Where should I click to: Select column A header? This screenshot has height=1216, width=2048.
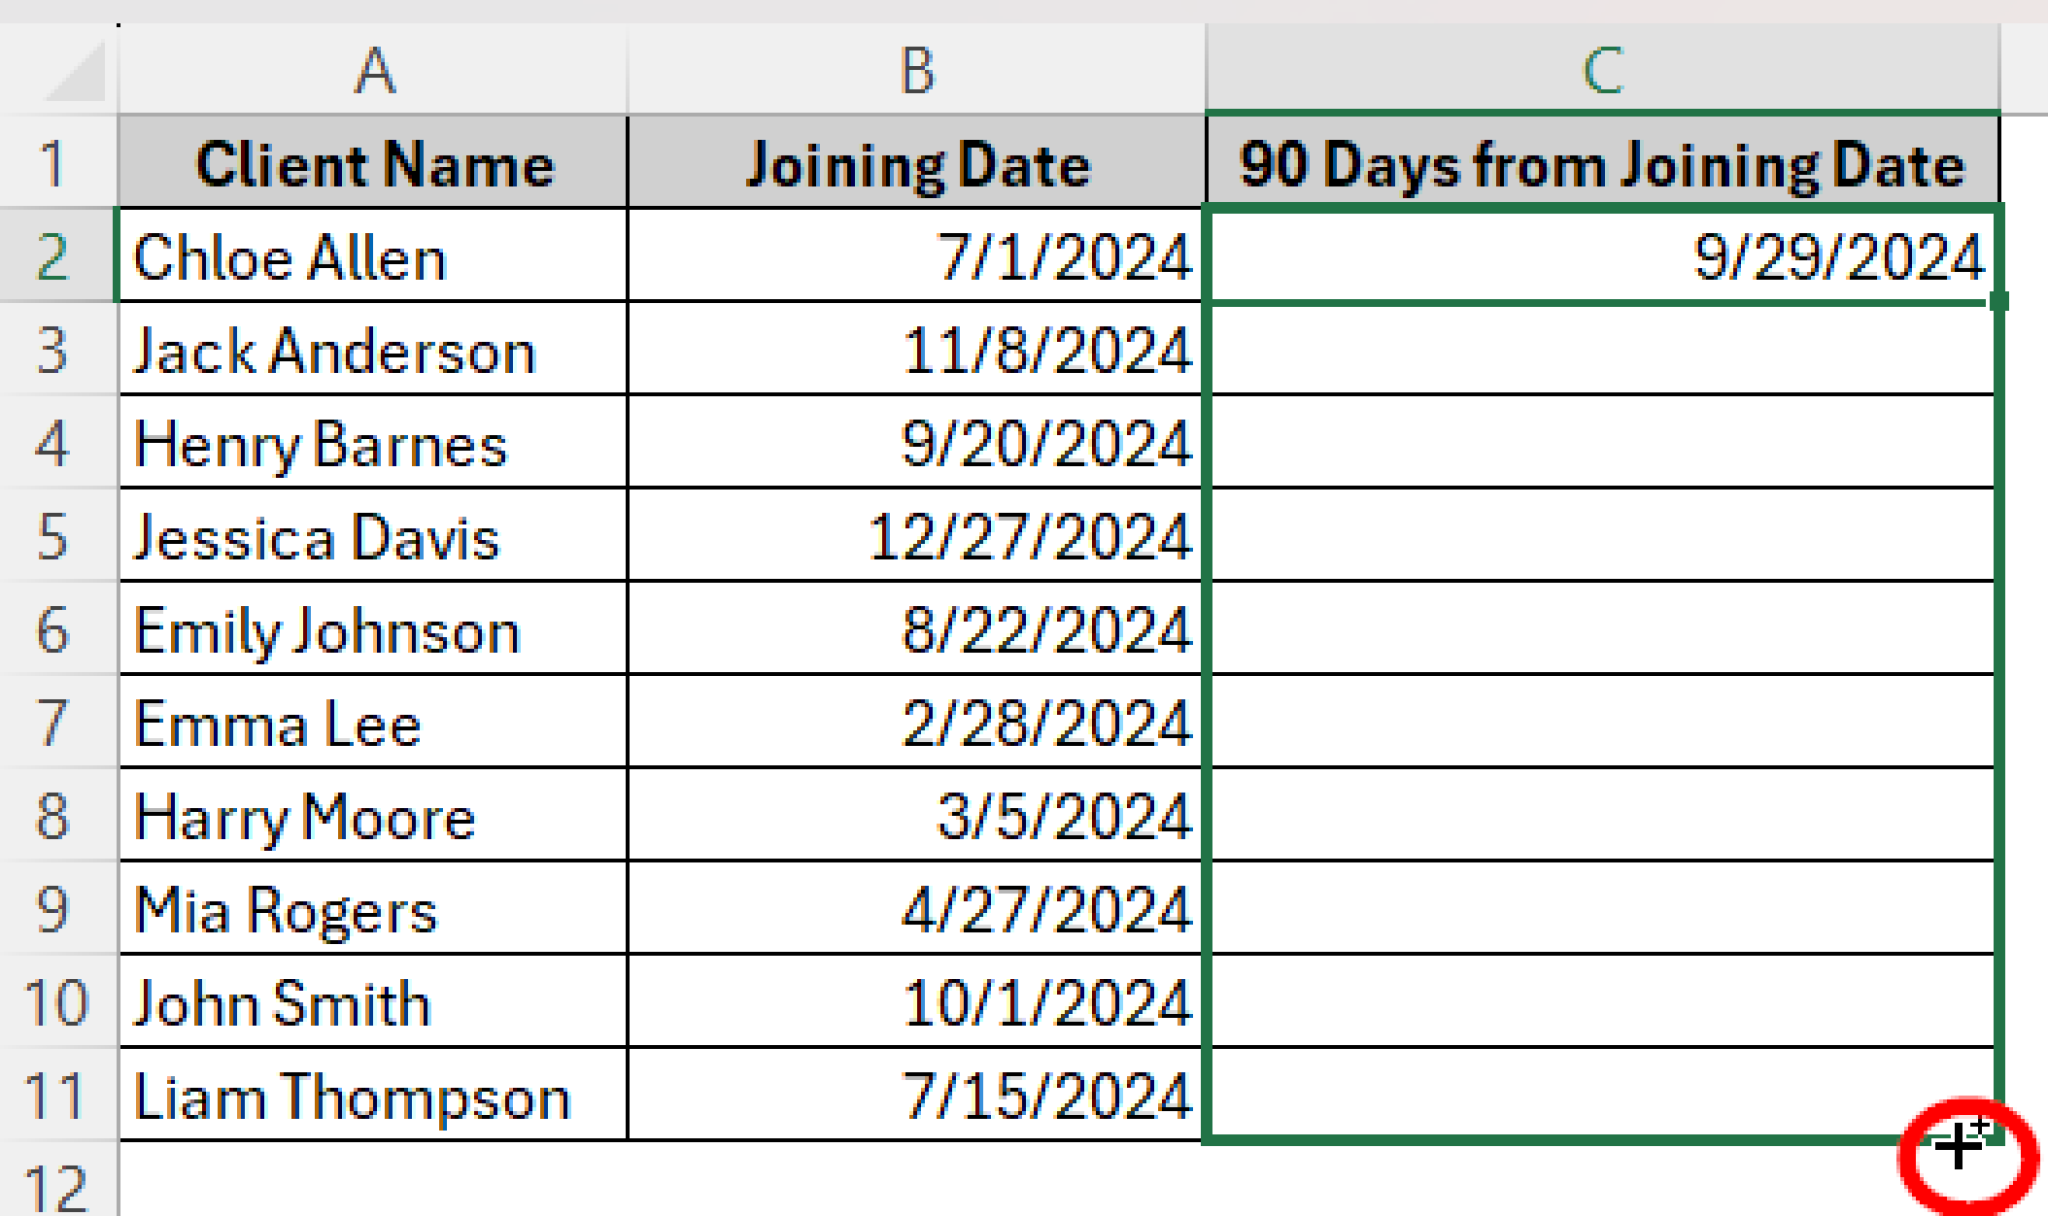tap(374, 70)
